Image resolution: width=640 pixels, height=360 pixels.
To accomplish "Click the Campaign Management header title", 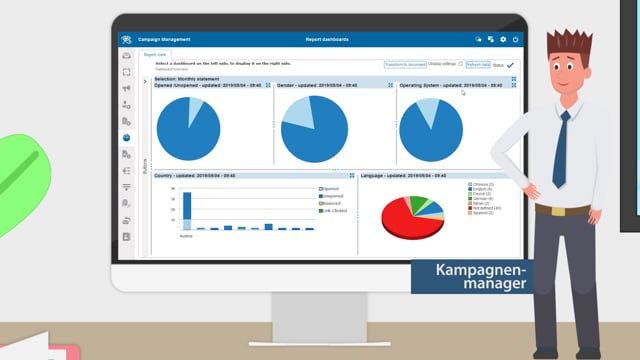I will coord(164,40).
